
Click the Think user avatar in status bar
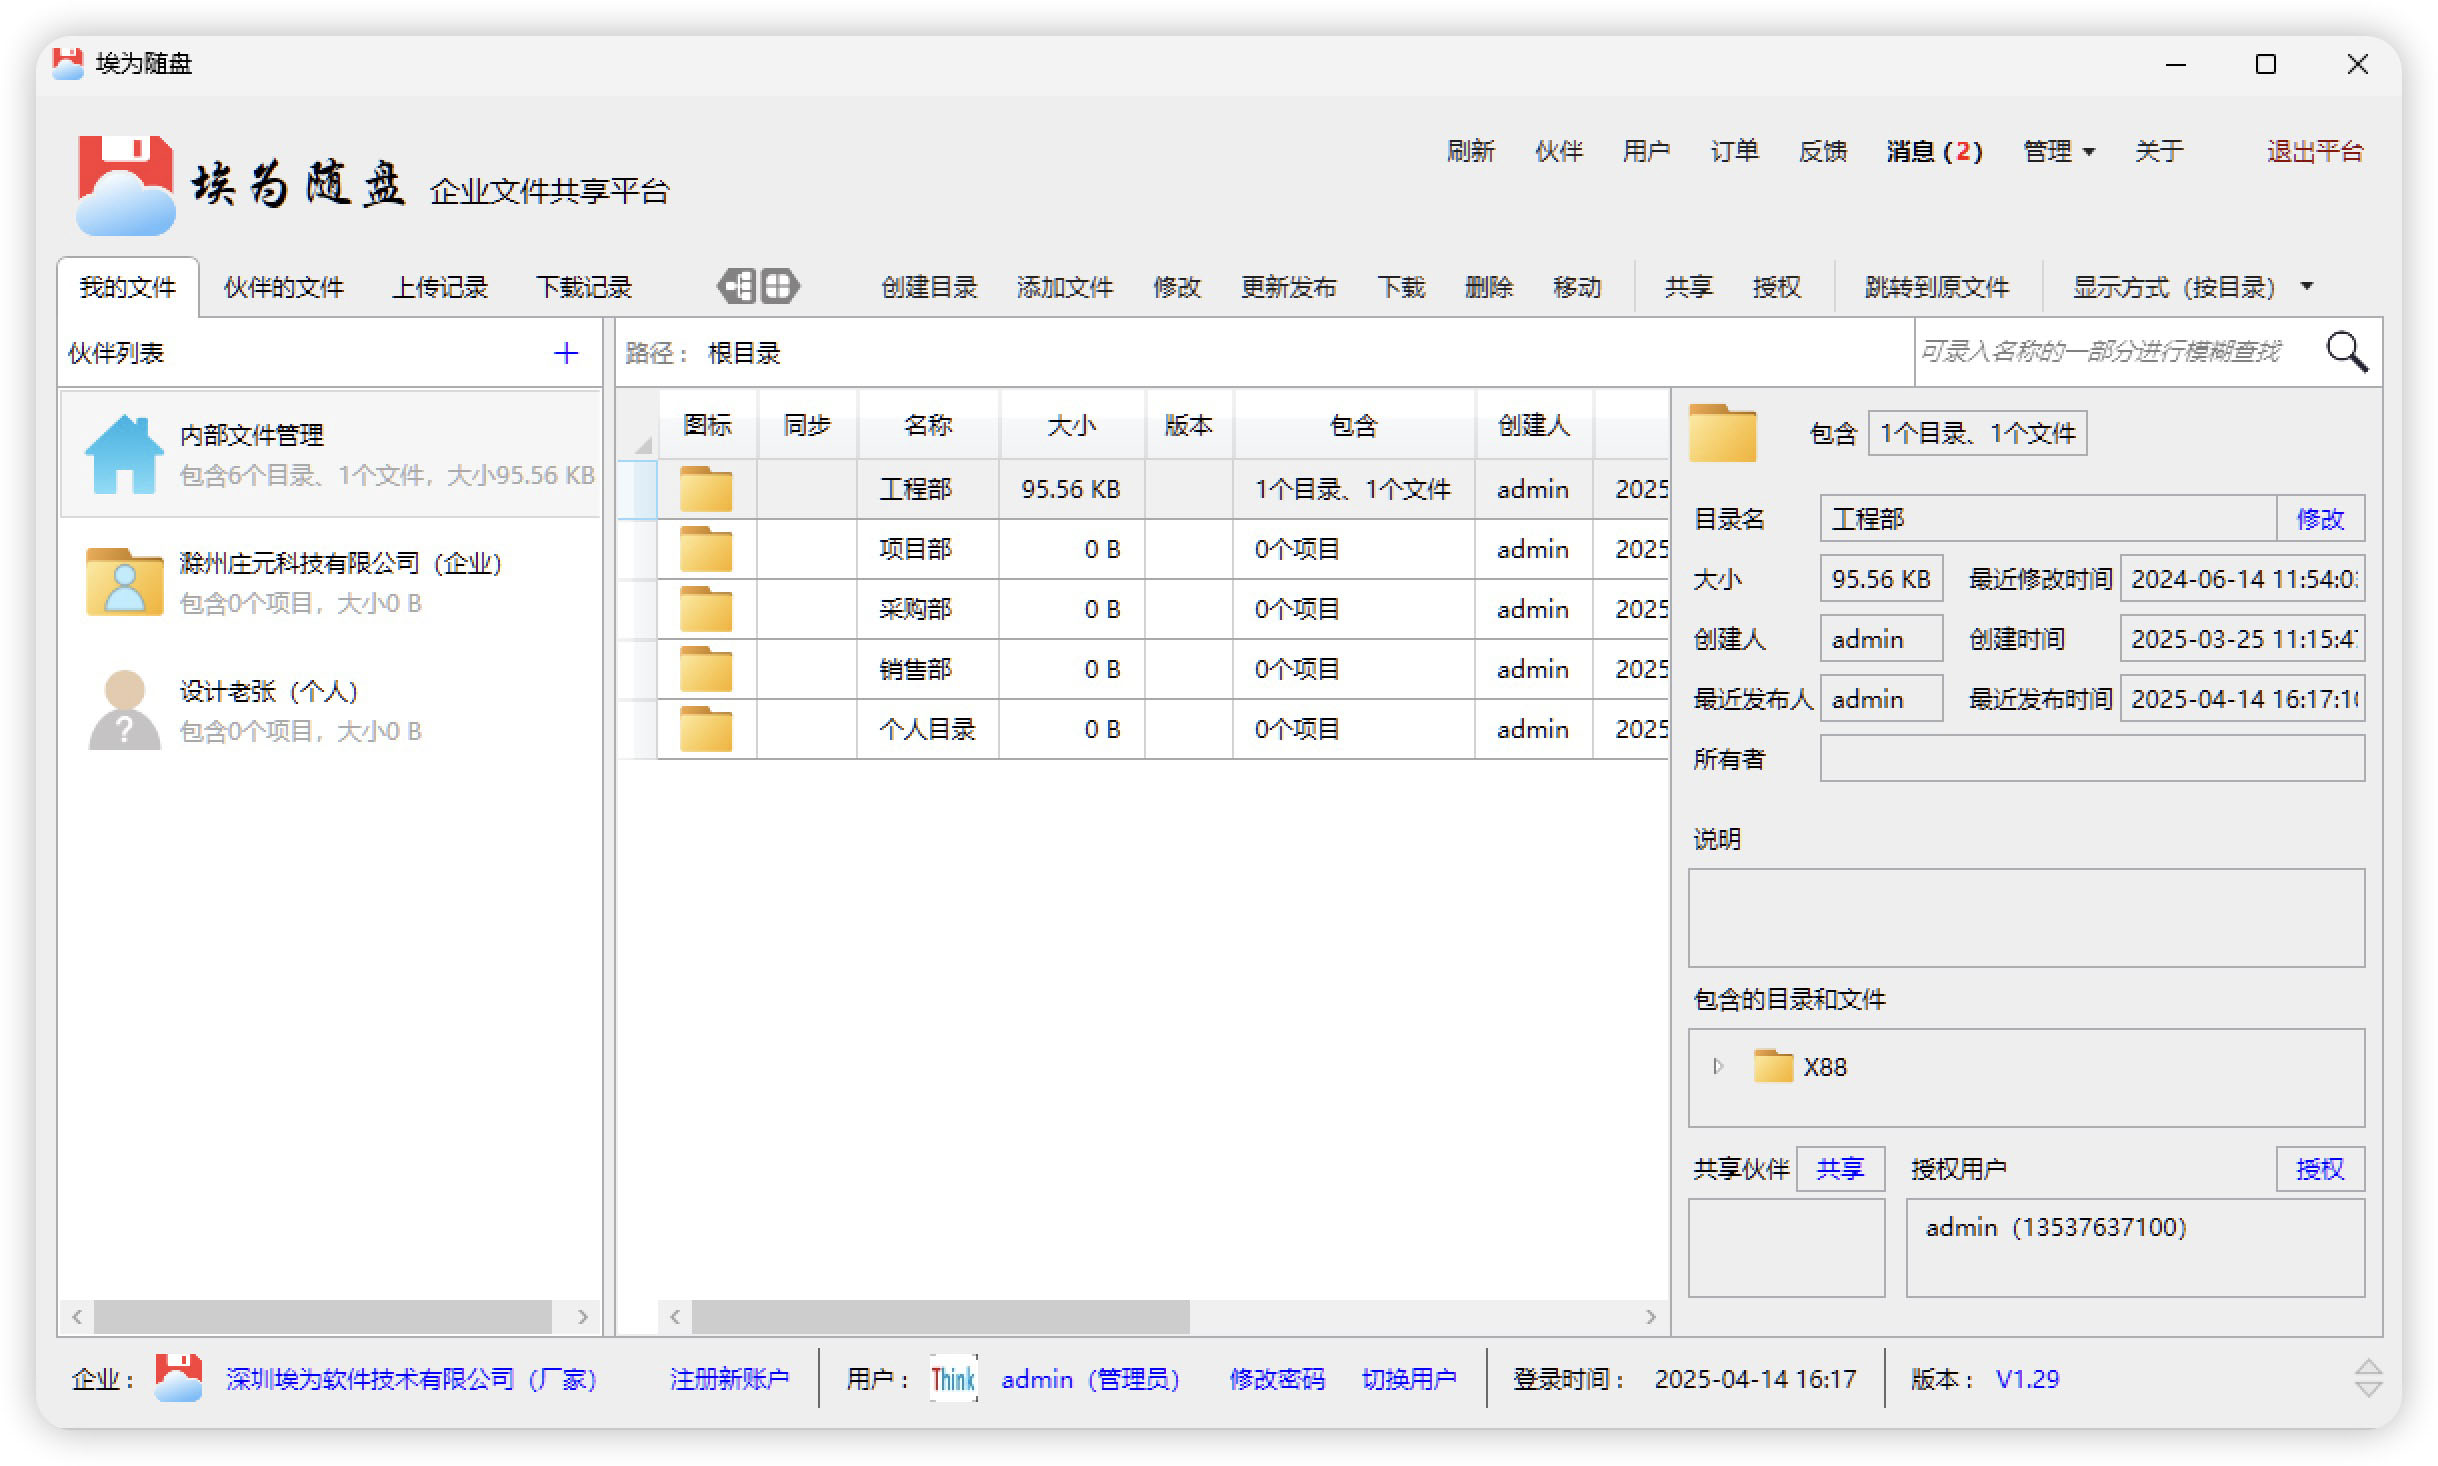pos(953,1379)
